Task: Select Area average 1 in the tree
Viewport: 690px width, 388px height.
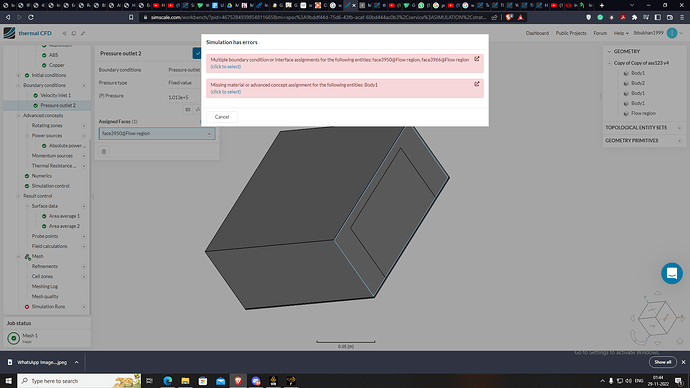Action: (64, 216)
